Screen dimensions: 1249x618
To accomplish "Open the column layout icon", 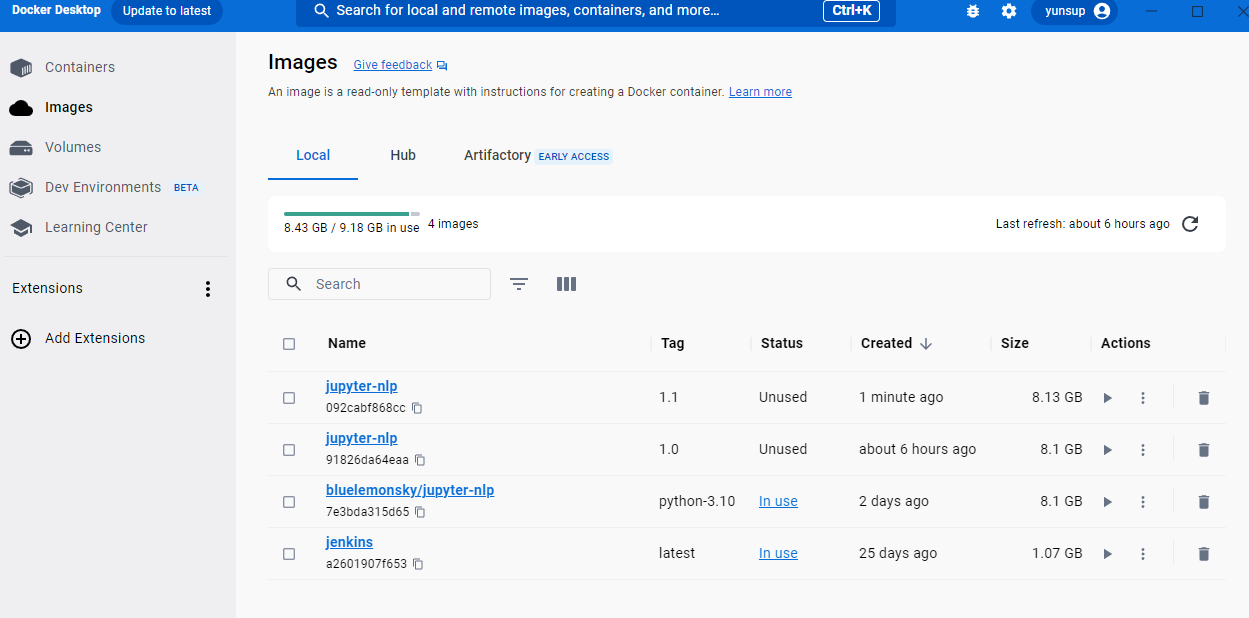I will click(566, 284).
